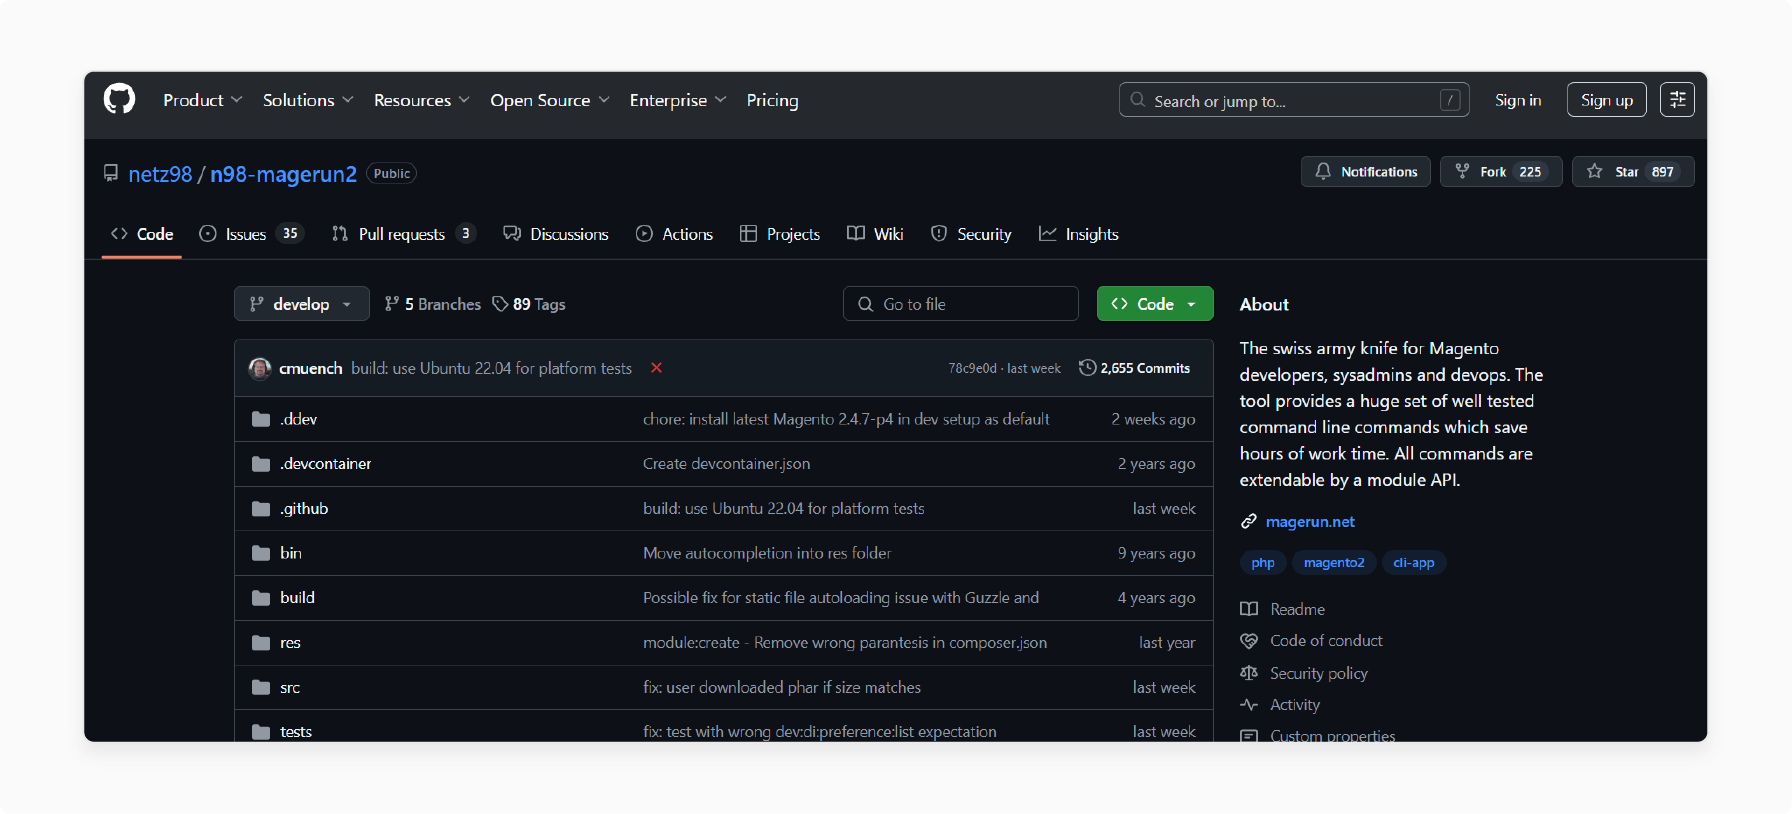Select the magento2 topic tag
Viewport: 1792px width, 814px height.
1334,563
